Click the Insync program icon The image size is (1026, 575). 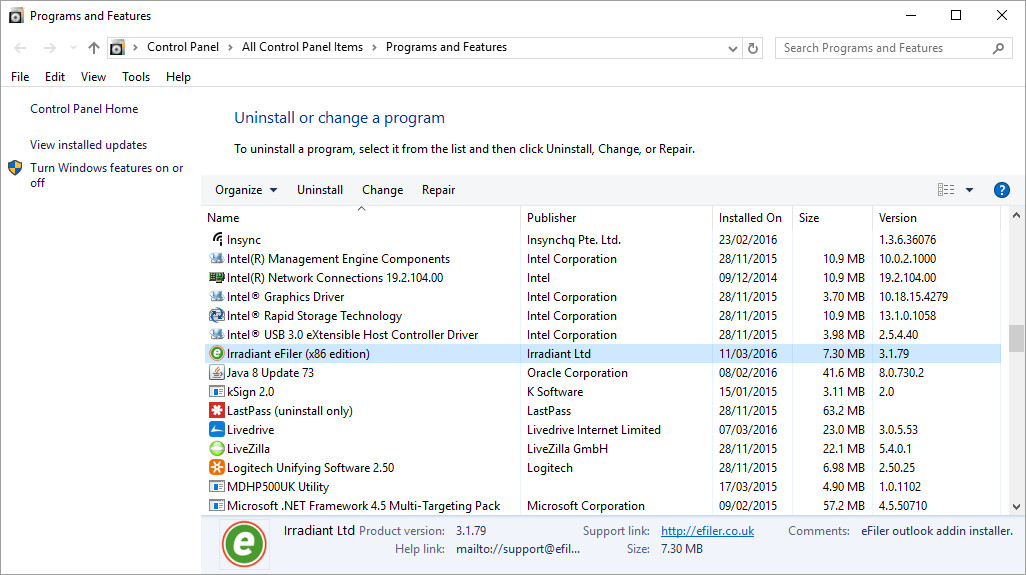pos(217,239)
